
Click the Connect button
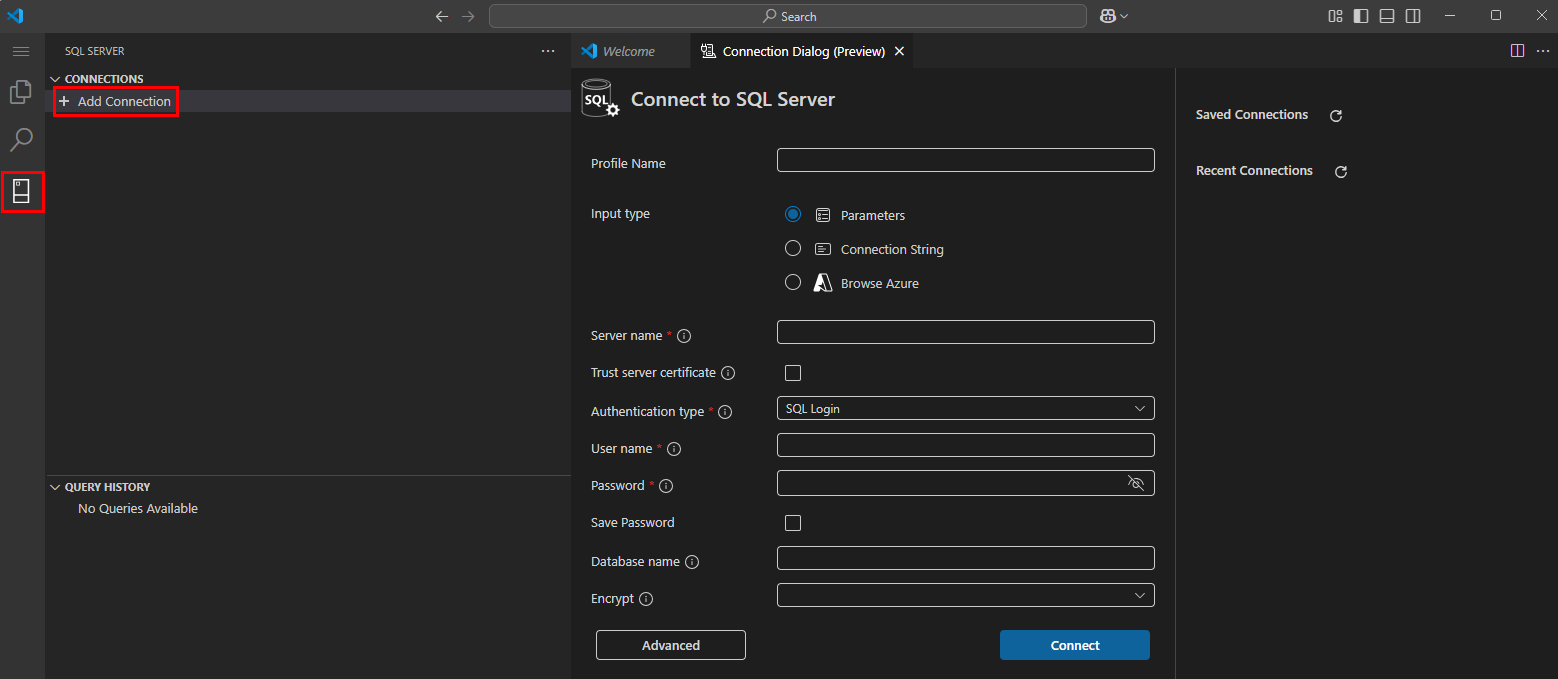pos(1074,645)
